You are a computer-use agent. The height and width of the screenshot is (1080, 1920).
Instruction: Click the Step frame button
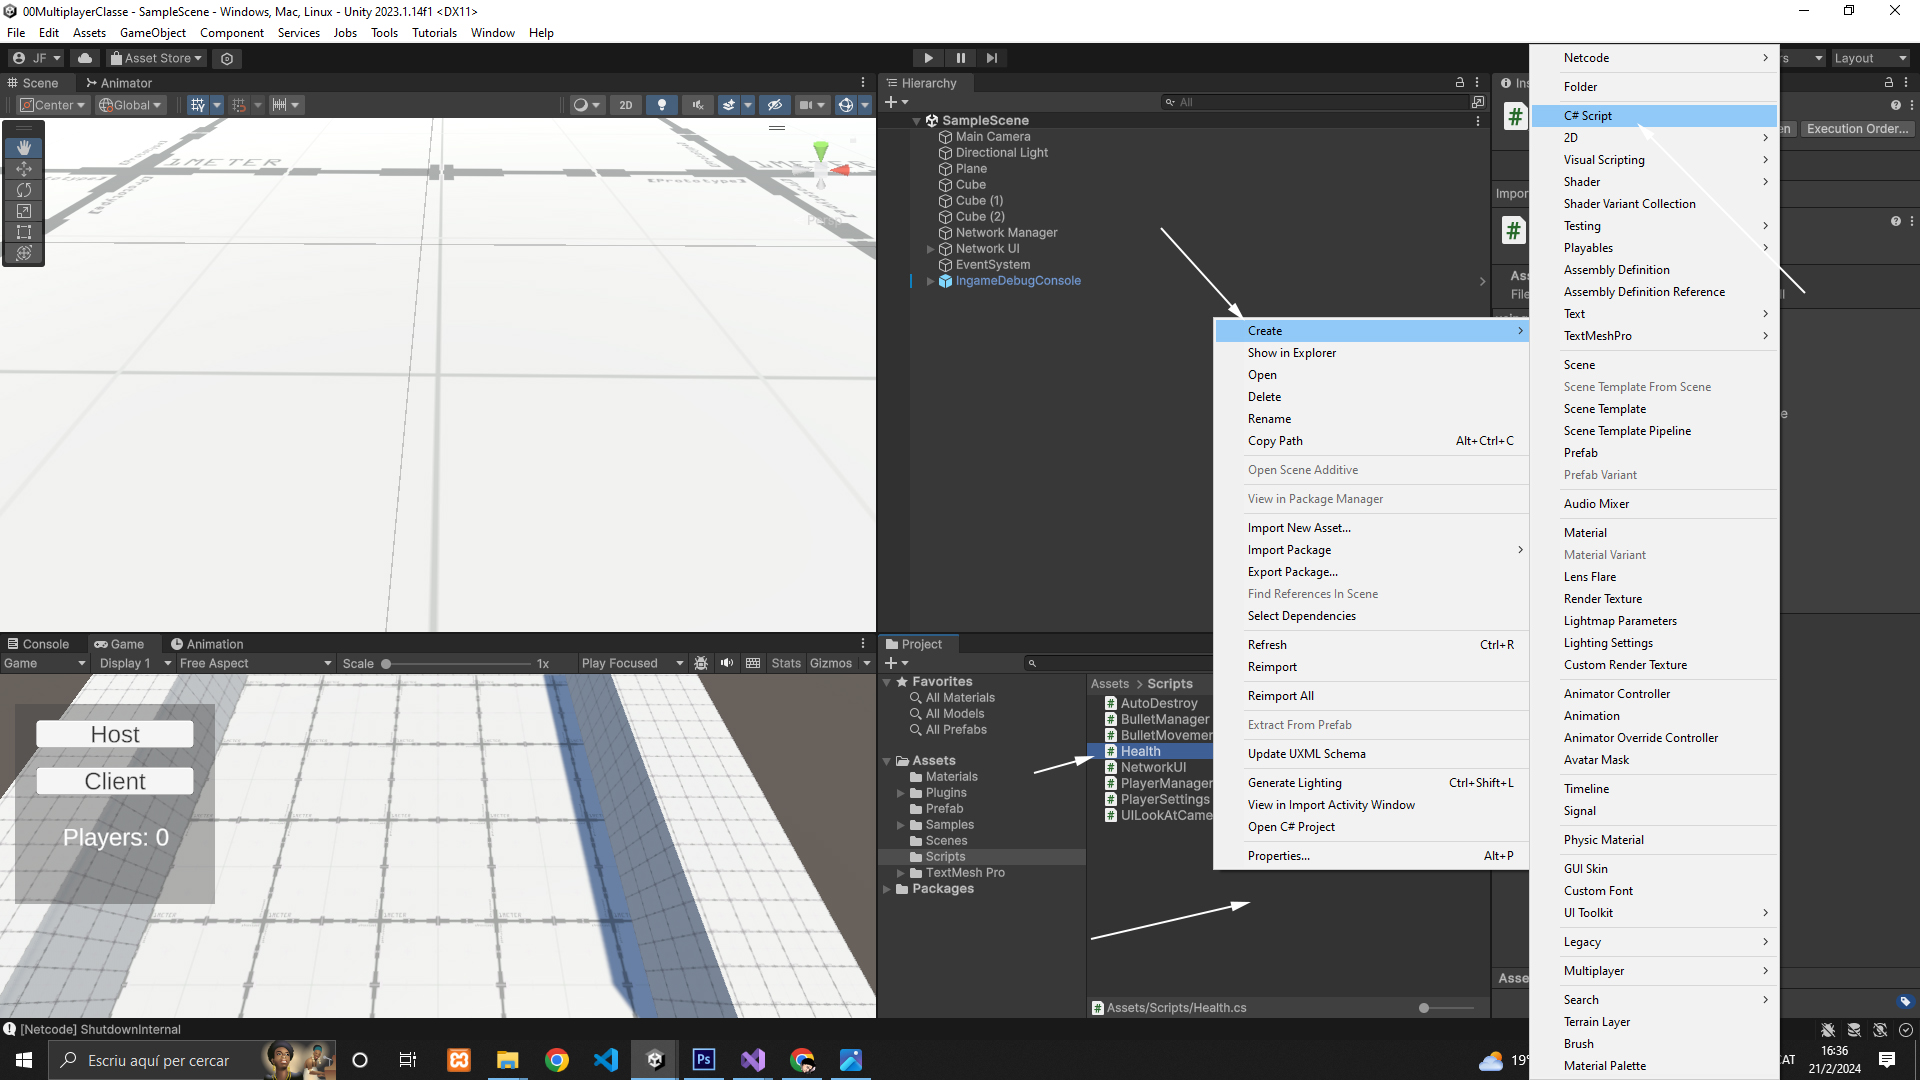point(991,58)
